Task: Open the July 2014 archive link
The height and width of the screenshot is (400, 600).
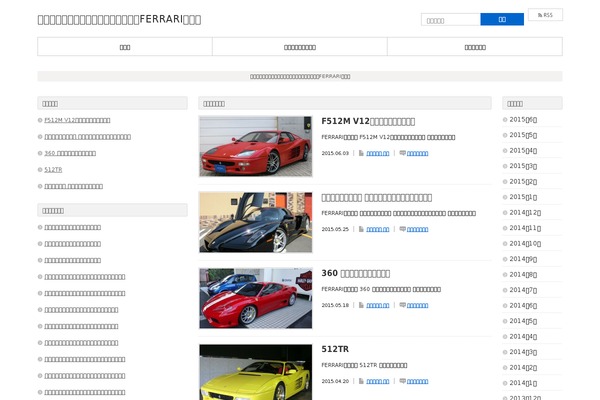Action: pos(523,290)
